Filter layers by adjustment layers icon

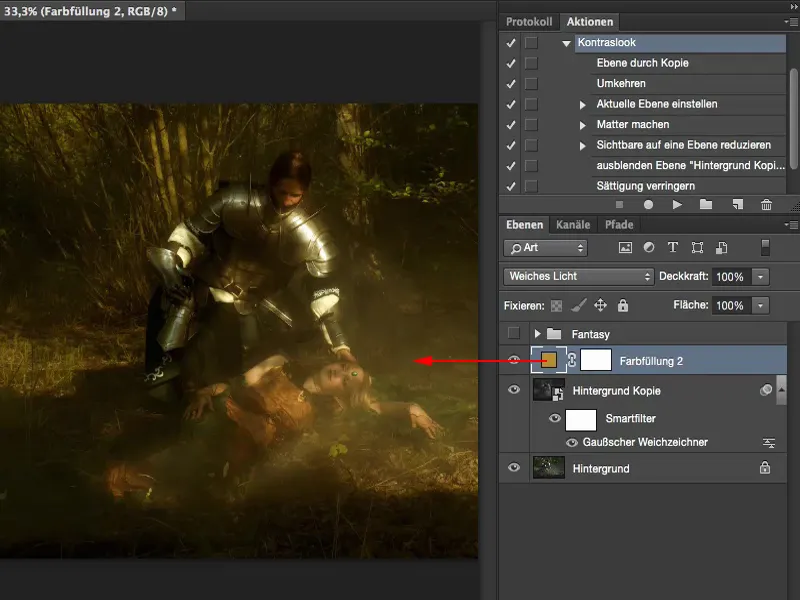(649, 247)
